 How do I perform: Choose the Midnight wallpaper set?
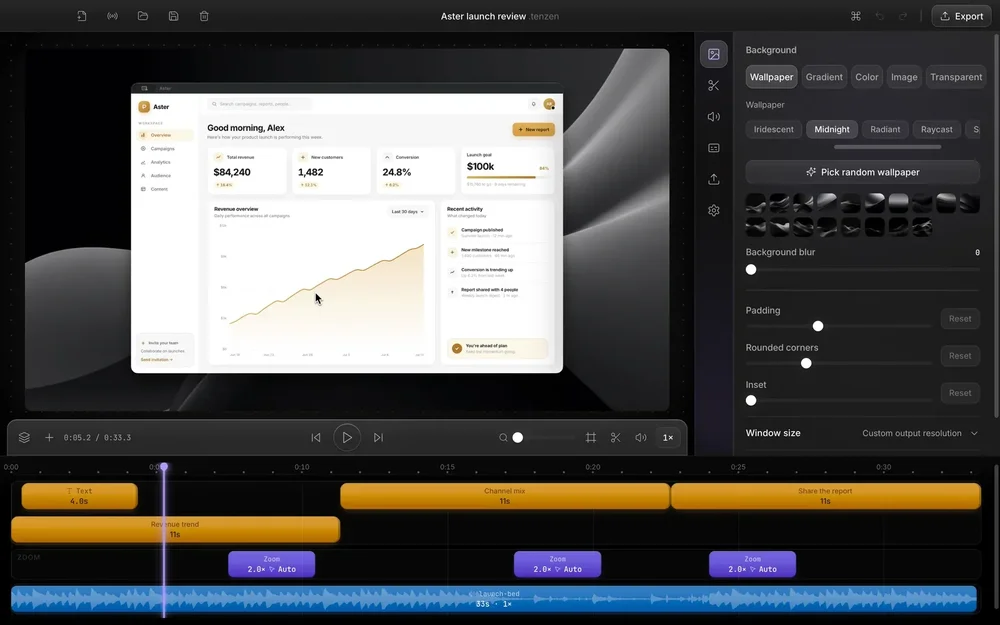click(x=832, y=129)
